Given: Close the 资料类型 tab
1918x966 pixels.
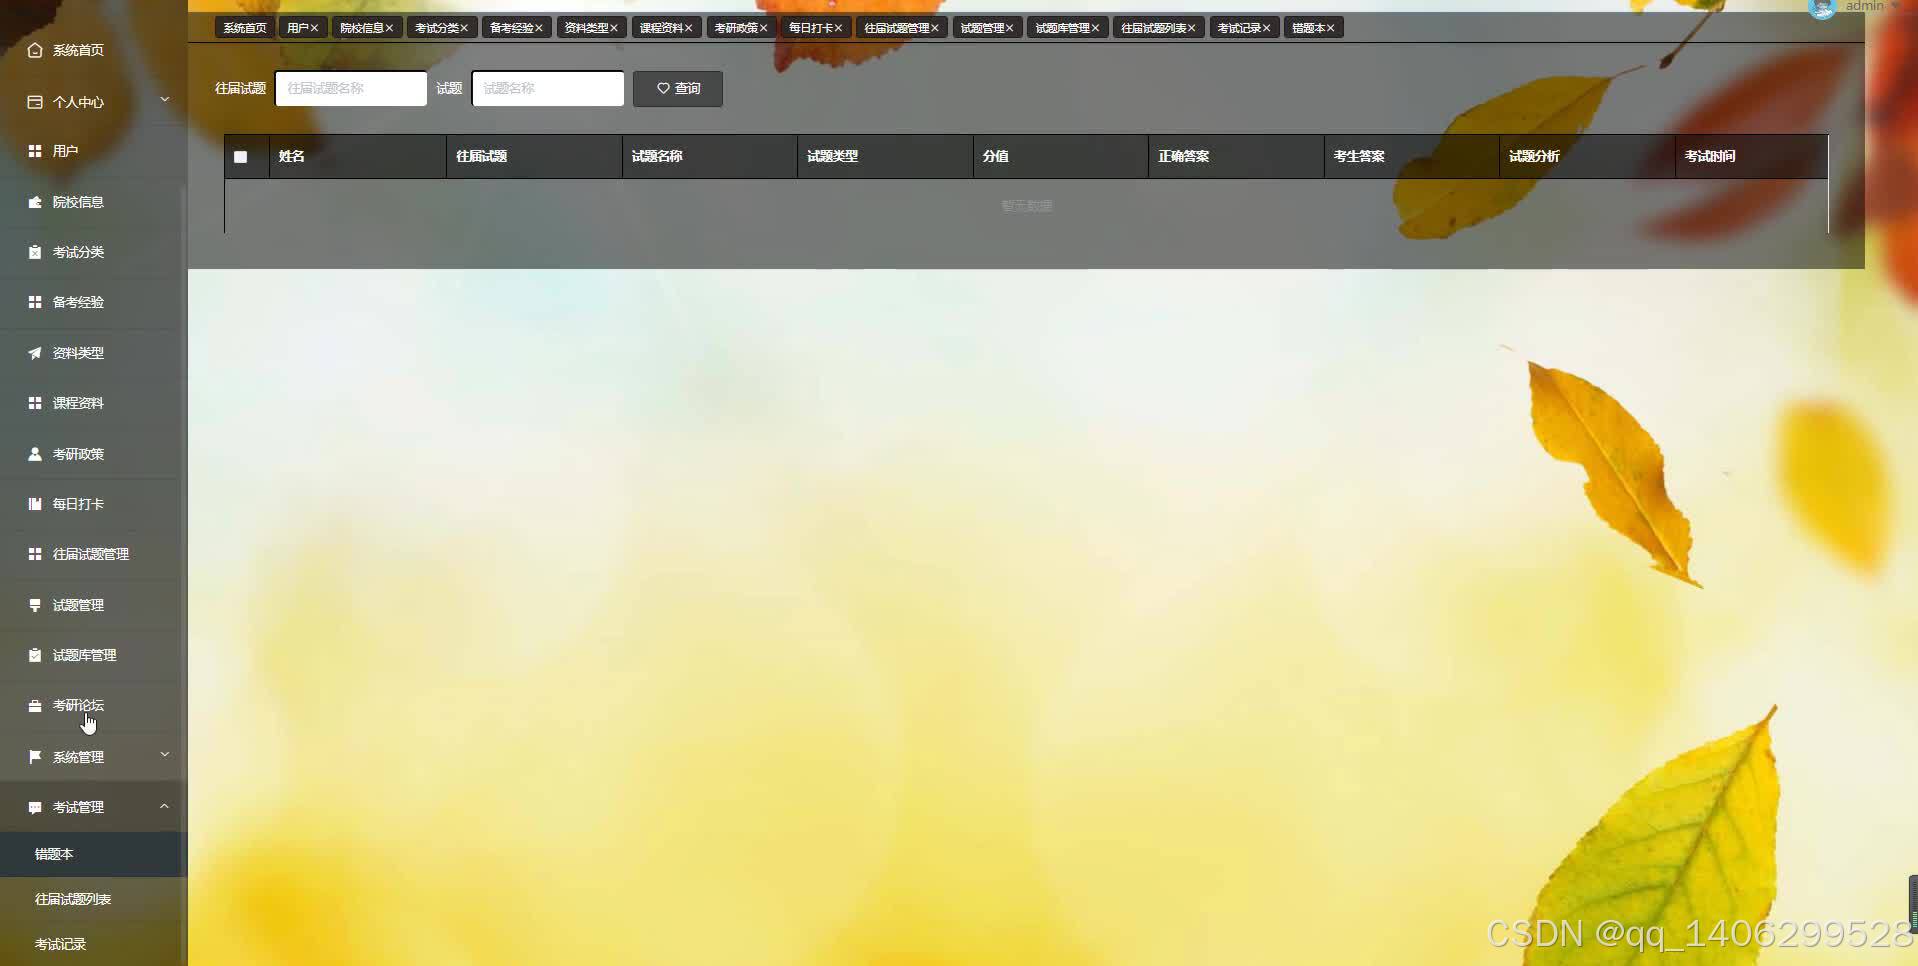Looking at the screenshot, I should click(x=613, y=28).
